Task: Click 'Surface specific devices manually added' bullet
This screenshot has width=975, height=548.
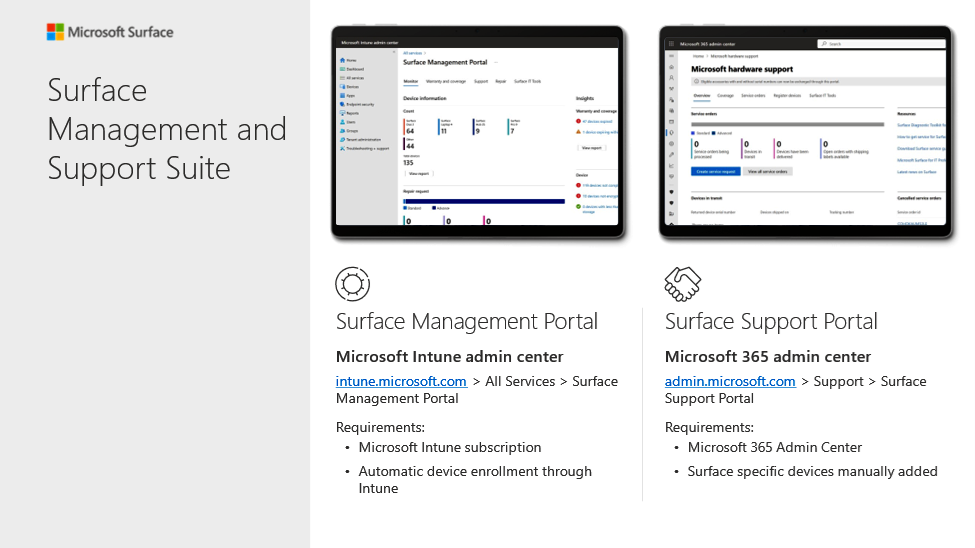Action: point(812,471)
